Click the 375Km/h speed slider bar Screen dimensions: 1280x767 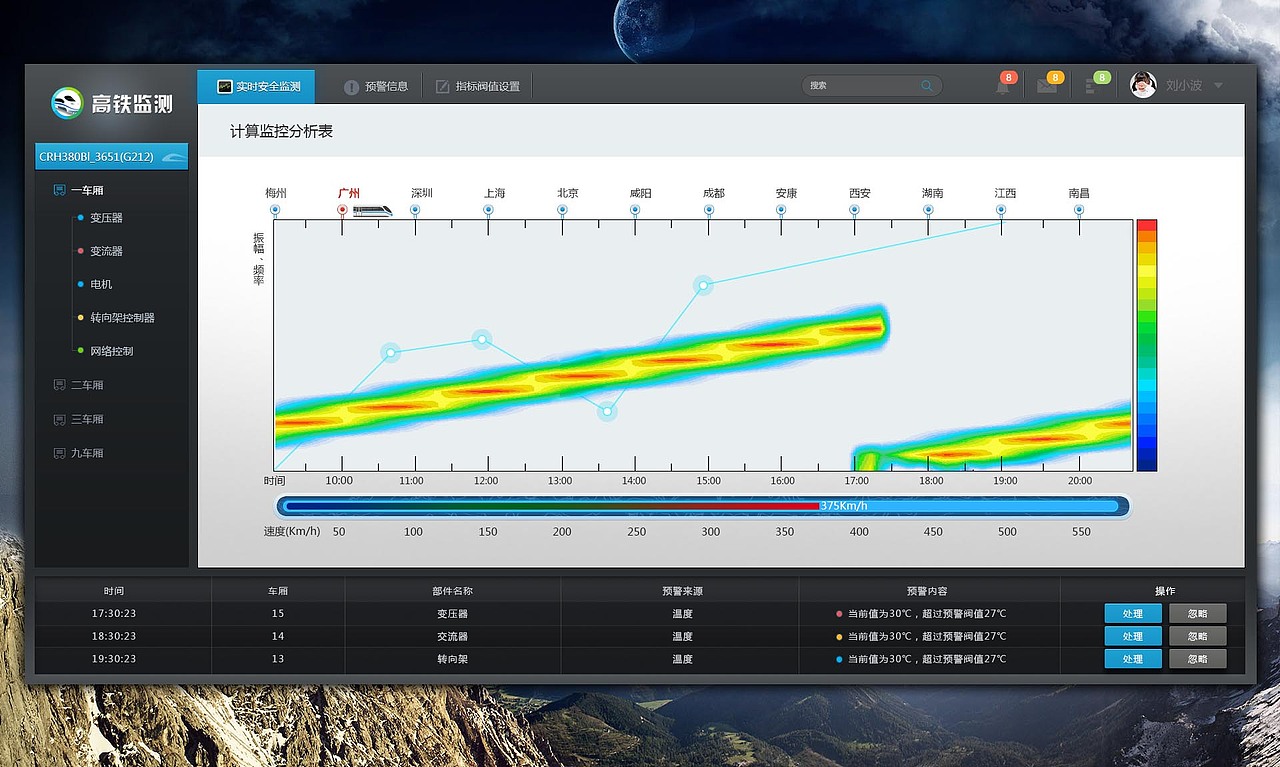(x=703, y=506)
